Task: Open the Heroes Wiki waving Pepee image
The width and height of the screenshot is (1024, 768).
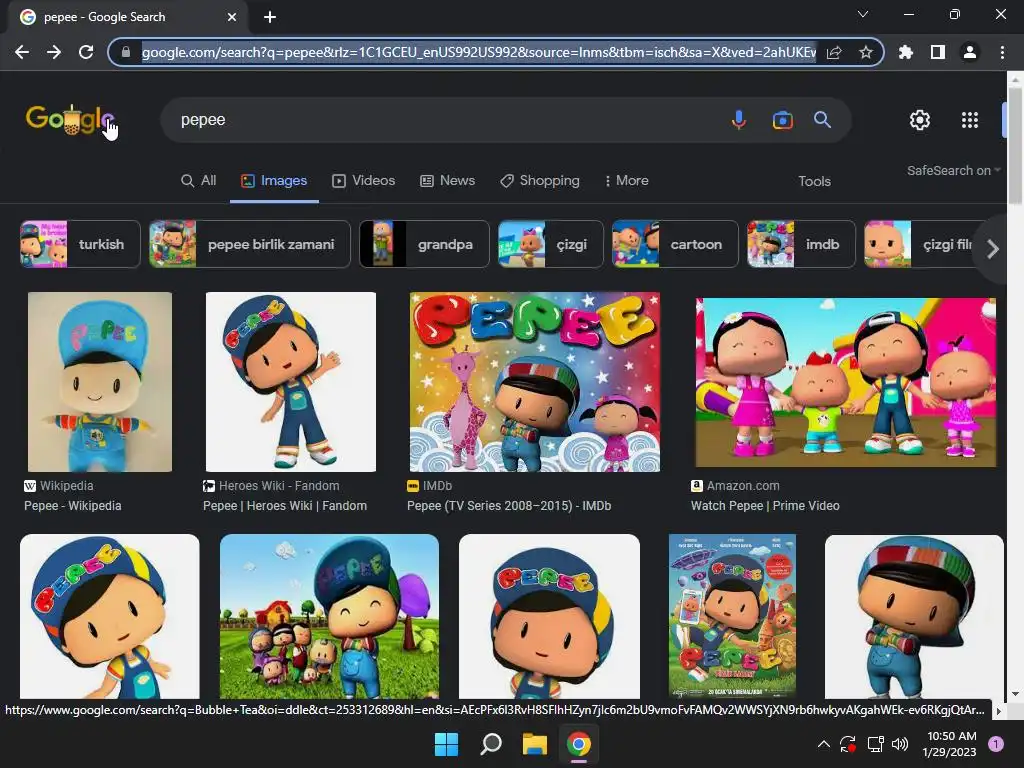Action: (291, 381)
